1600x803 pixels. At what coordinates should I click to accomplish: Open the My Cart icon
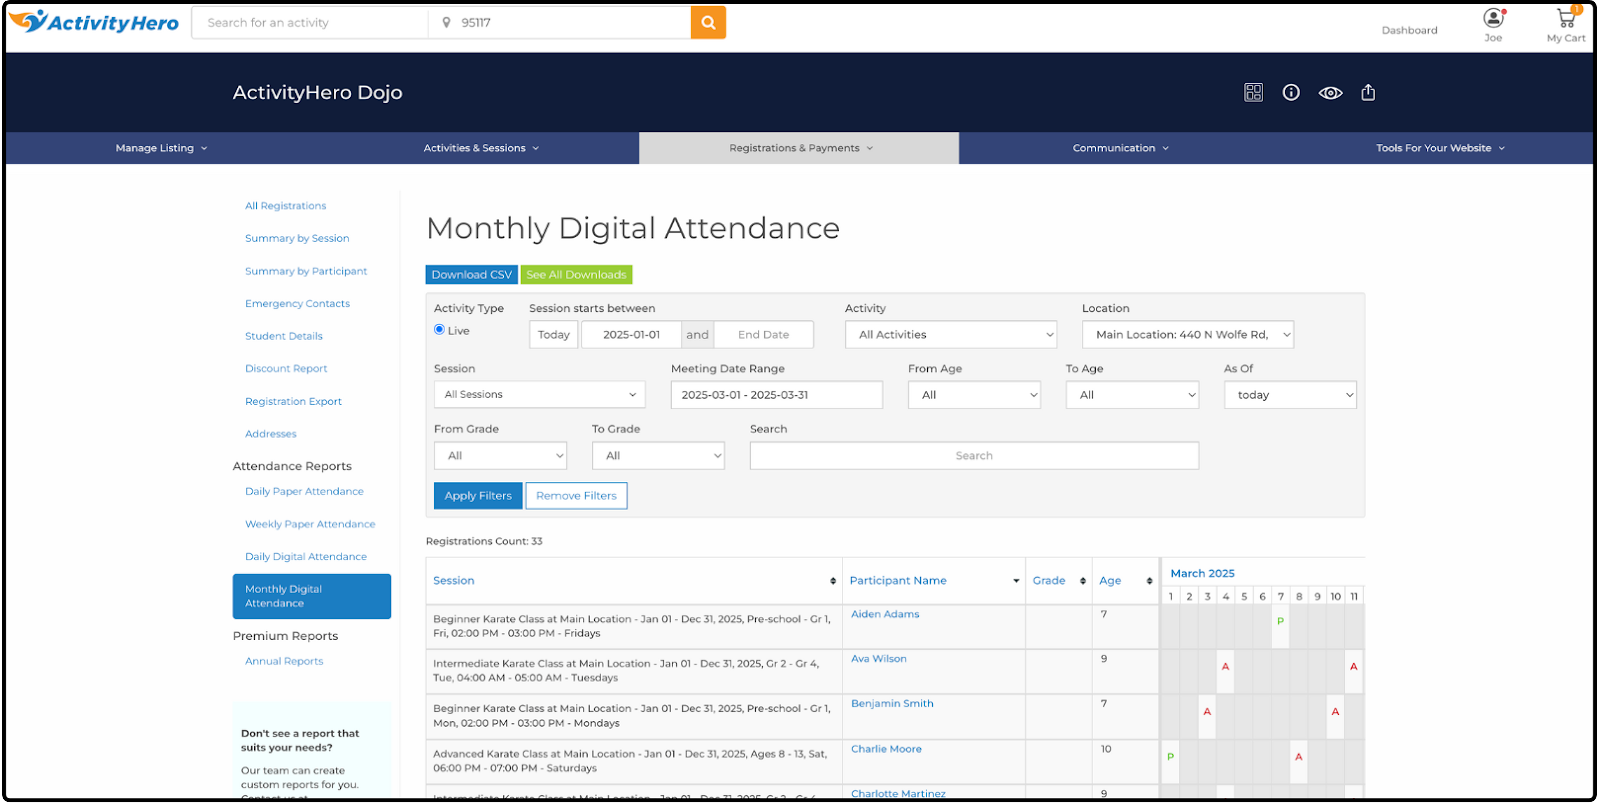click(x=1566, y=18)
